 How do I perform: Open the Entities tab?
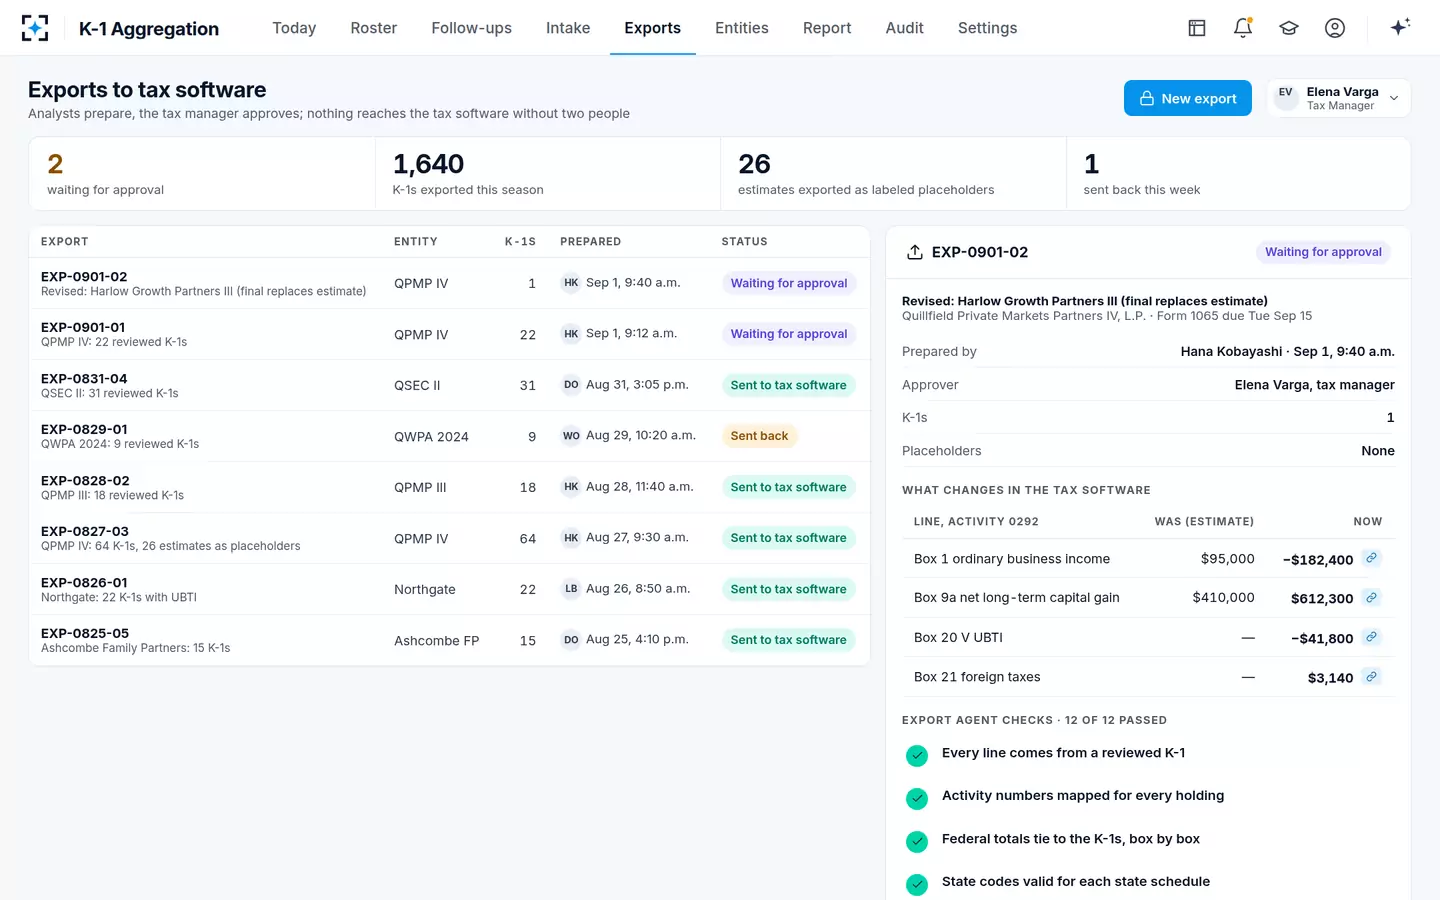742,28
